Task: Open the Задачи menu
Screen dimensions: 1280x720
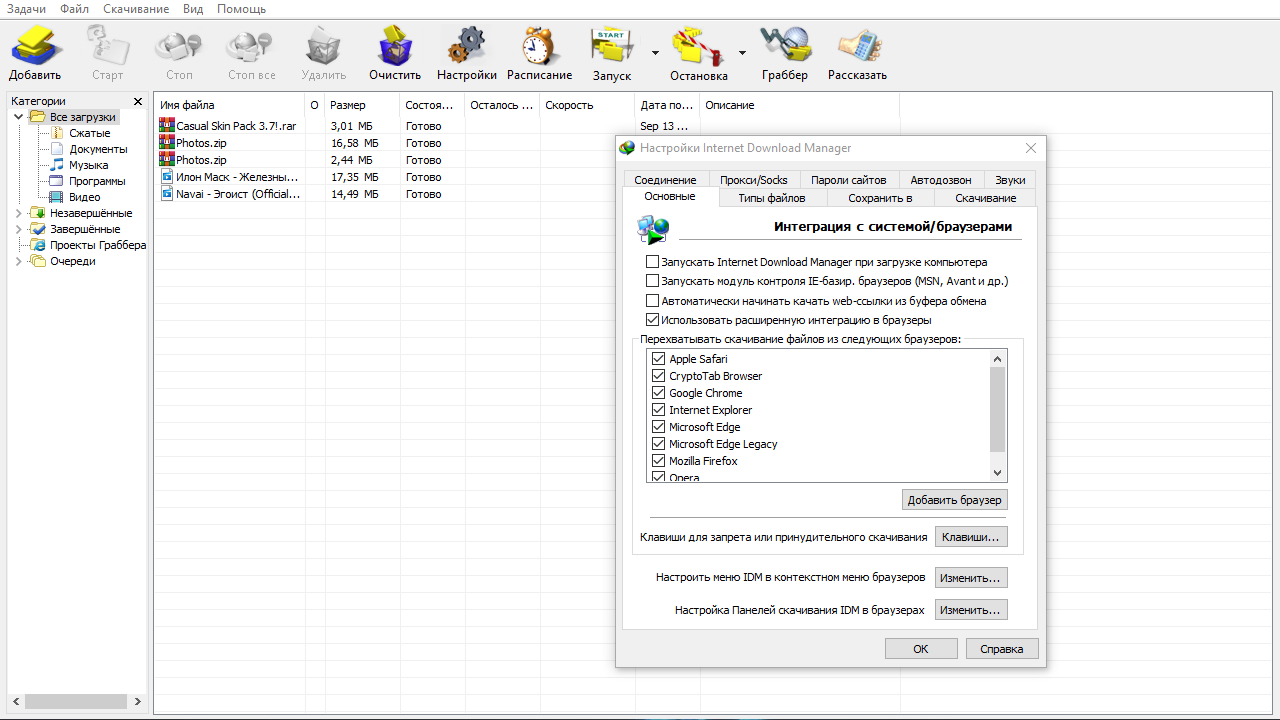Action: point(27,9)
